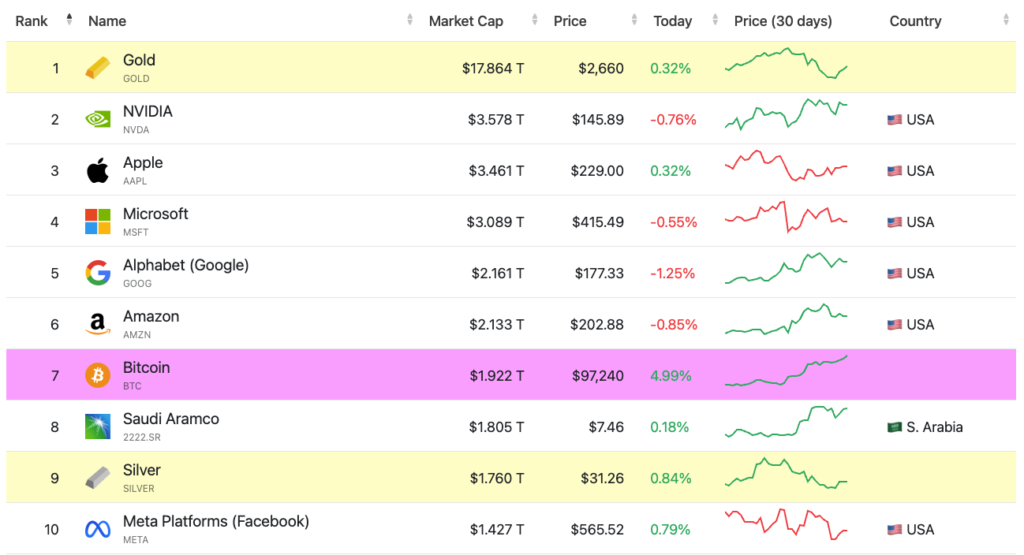This screenshot has height=555, width=1024.
Task: Open the Saudi Aramco company link
Action: (171, 419)
